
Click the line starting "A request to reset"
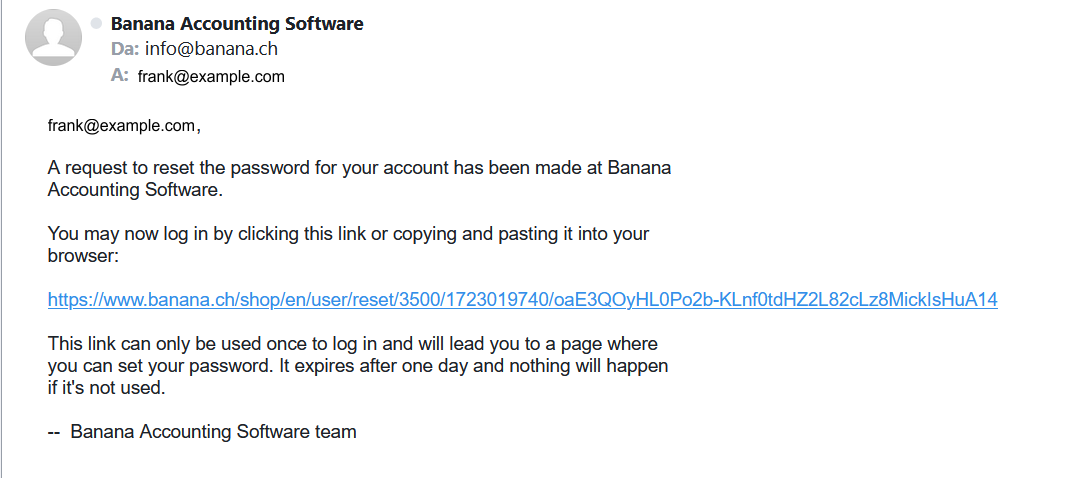tap(359, 167)
